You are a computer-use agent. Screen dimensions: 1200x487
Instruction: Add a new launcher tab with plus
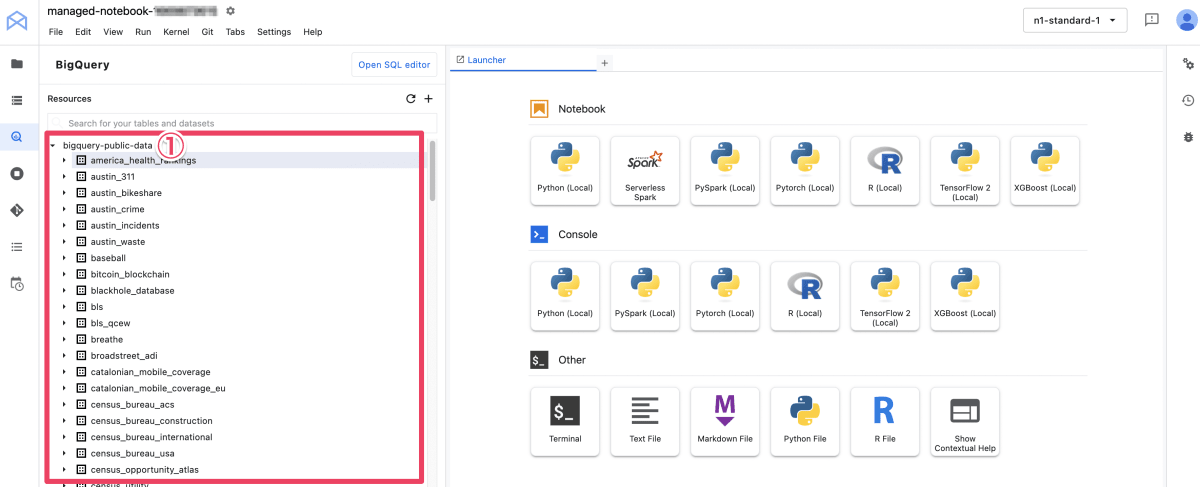coord(604,62)
